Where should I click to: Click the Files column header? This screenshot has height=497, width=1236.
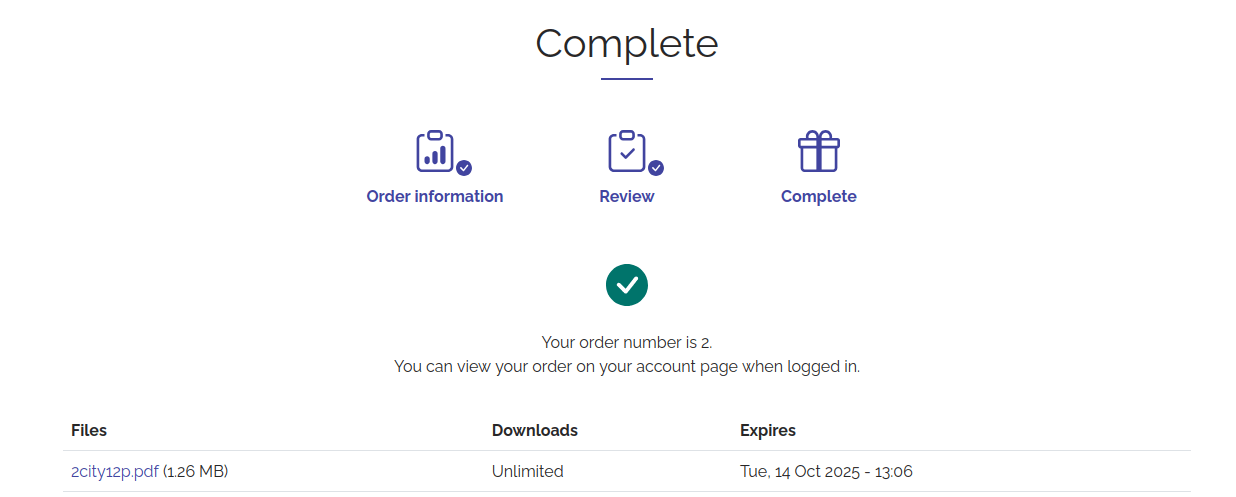point(89,430)
